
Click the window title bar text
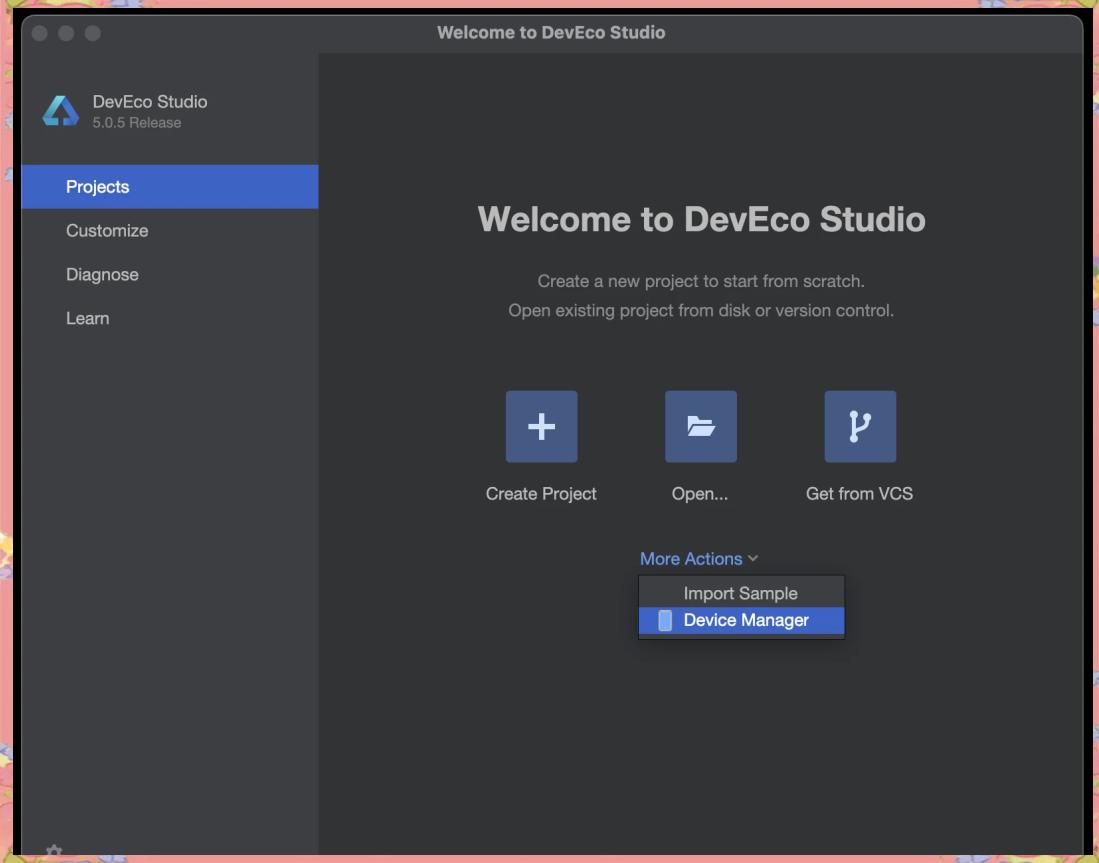551,32
